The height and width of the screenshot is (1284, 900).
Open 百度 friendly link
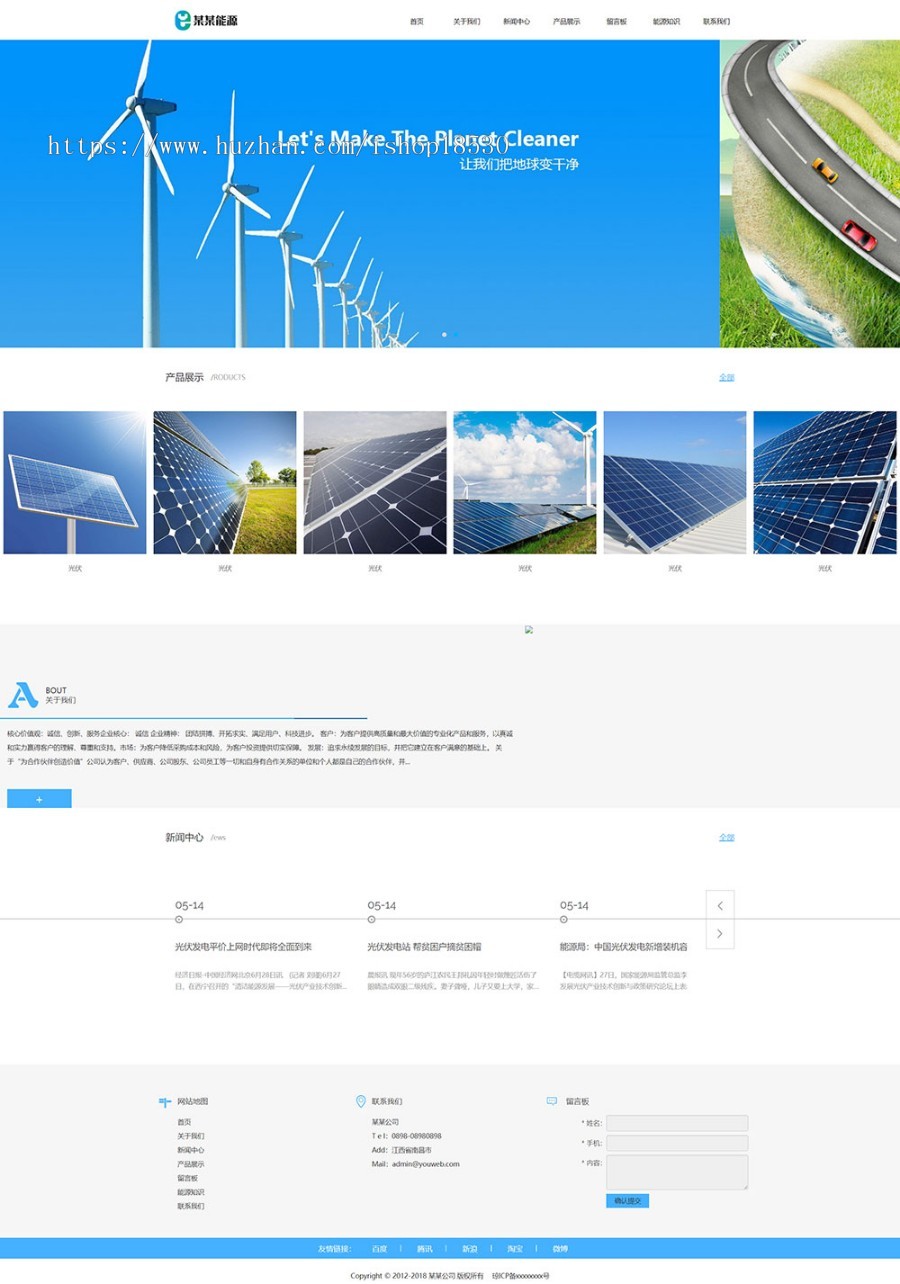pyautogui.click(x=379, y=1248)
